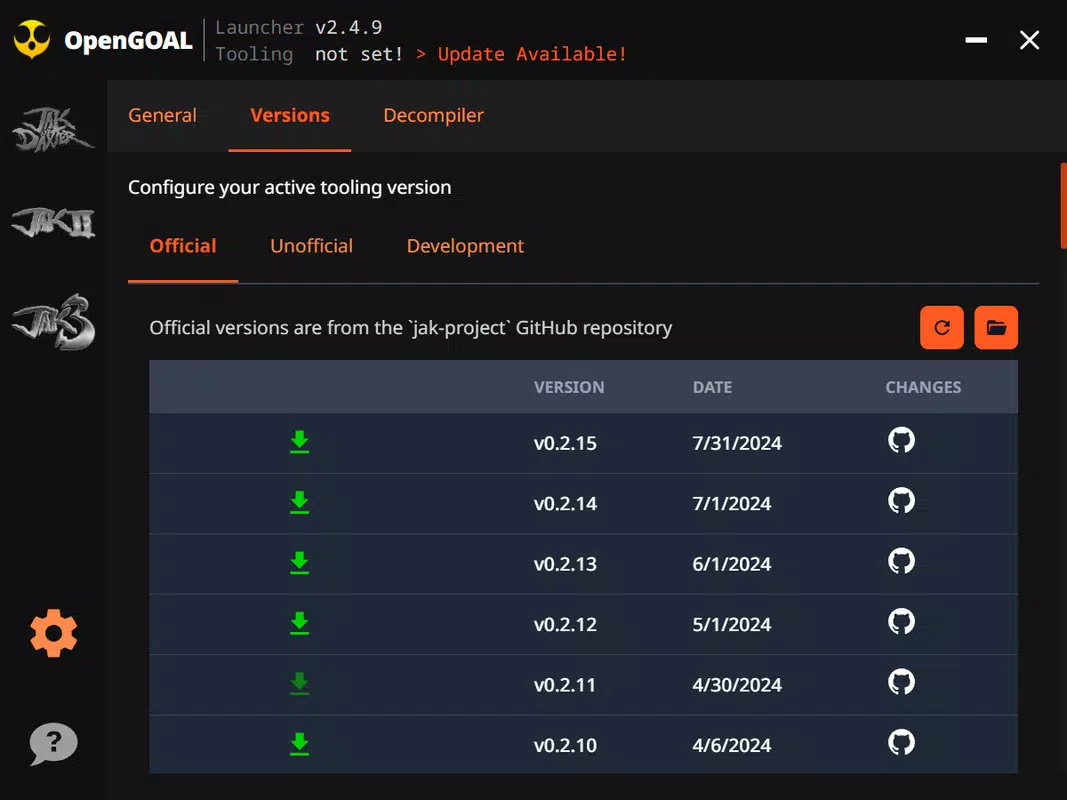Image resolution: width=1067 pixels, height=800 pixels.
Task: Click the v0.2.14 version text
Action: tap(565, 504)
